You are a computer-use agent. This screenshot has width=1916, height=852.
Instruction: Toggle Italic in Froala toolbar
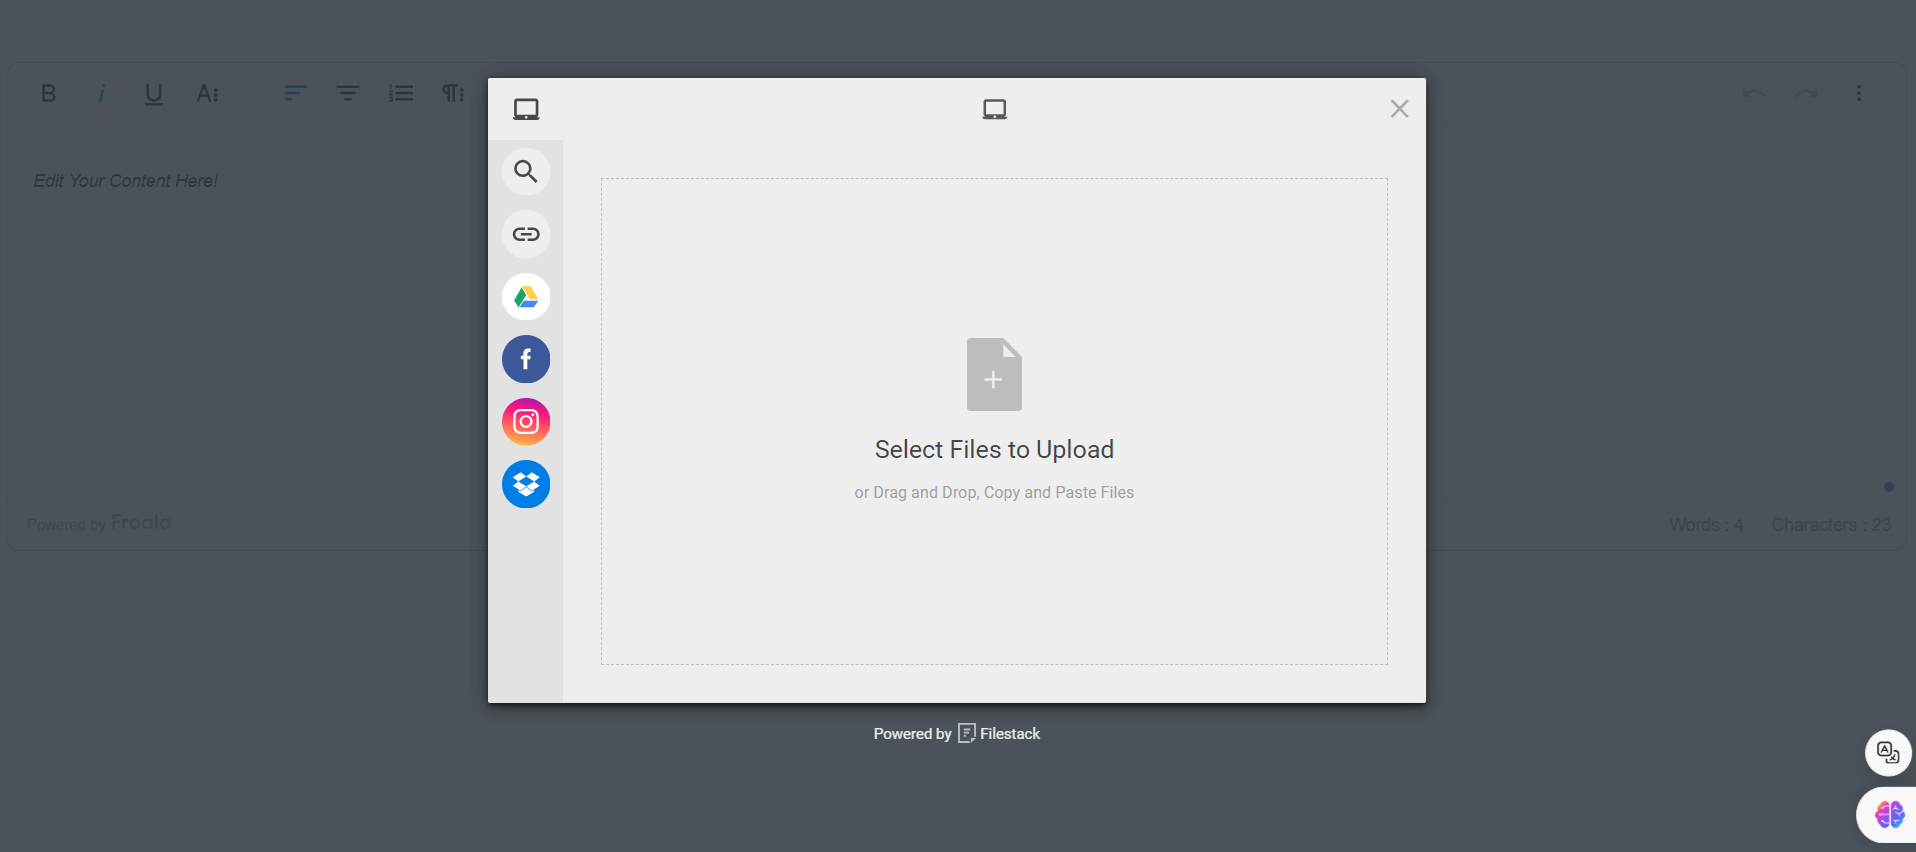click(101, 93)
